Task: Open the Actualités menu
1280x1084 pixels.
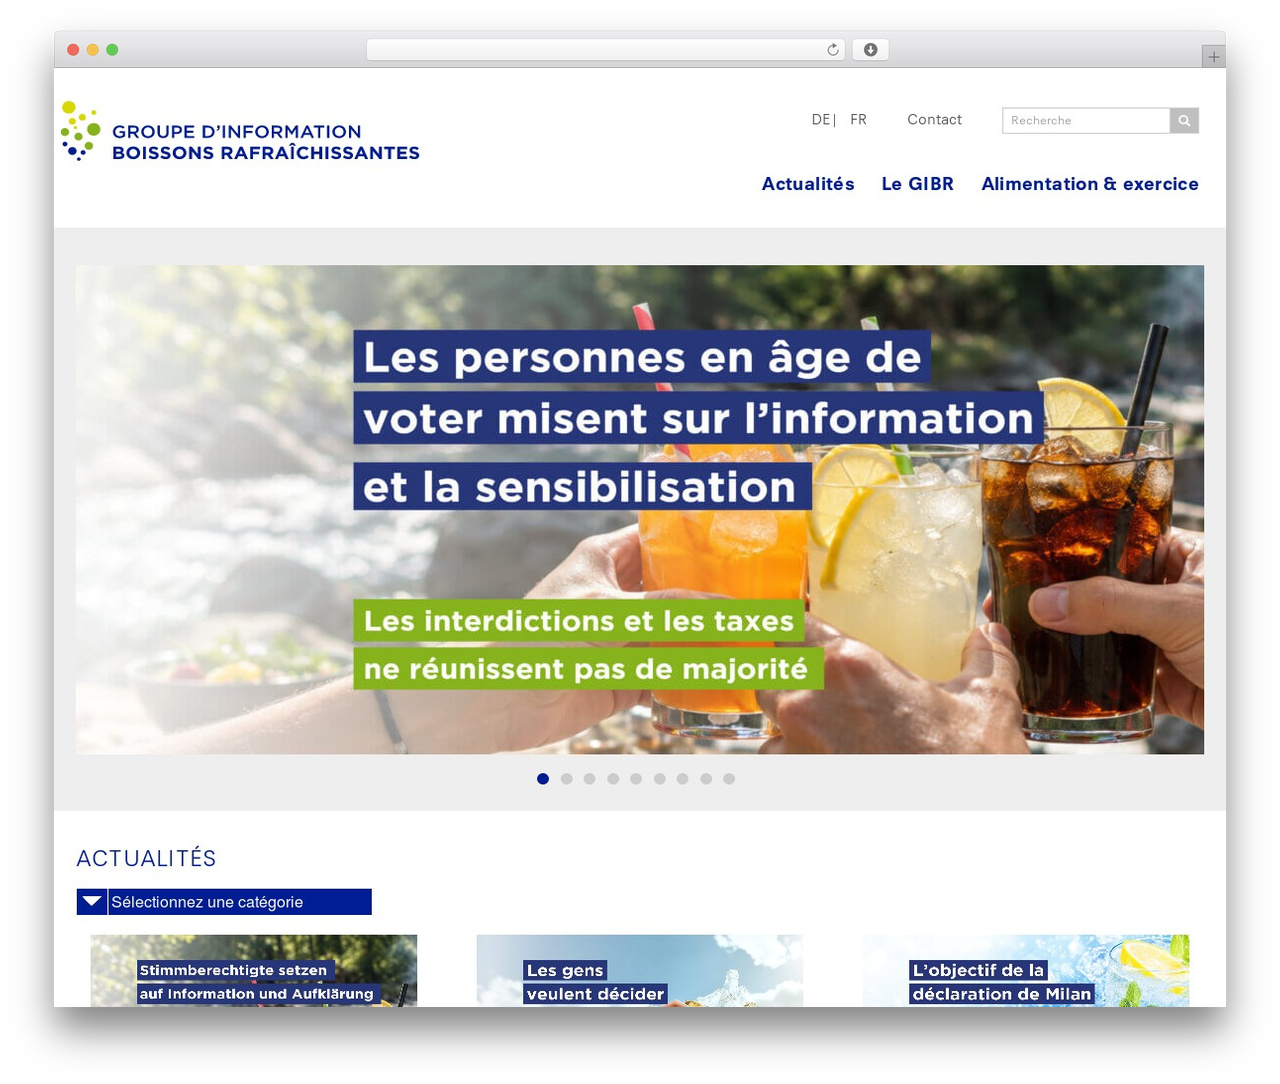Action: pyautogui.click(x=808, y=184)
